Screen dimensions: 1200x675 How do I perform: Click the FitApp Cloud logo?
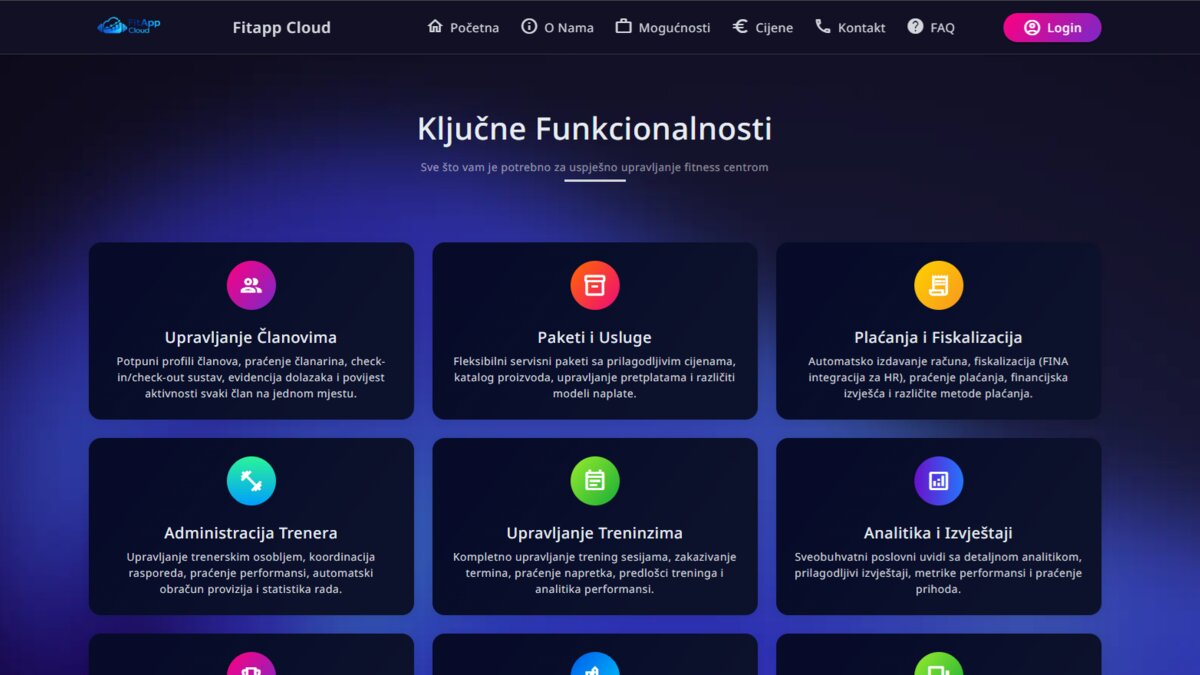click(x=129, y=26)
